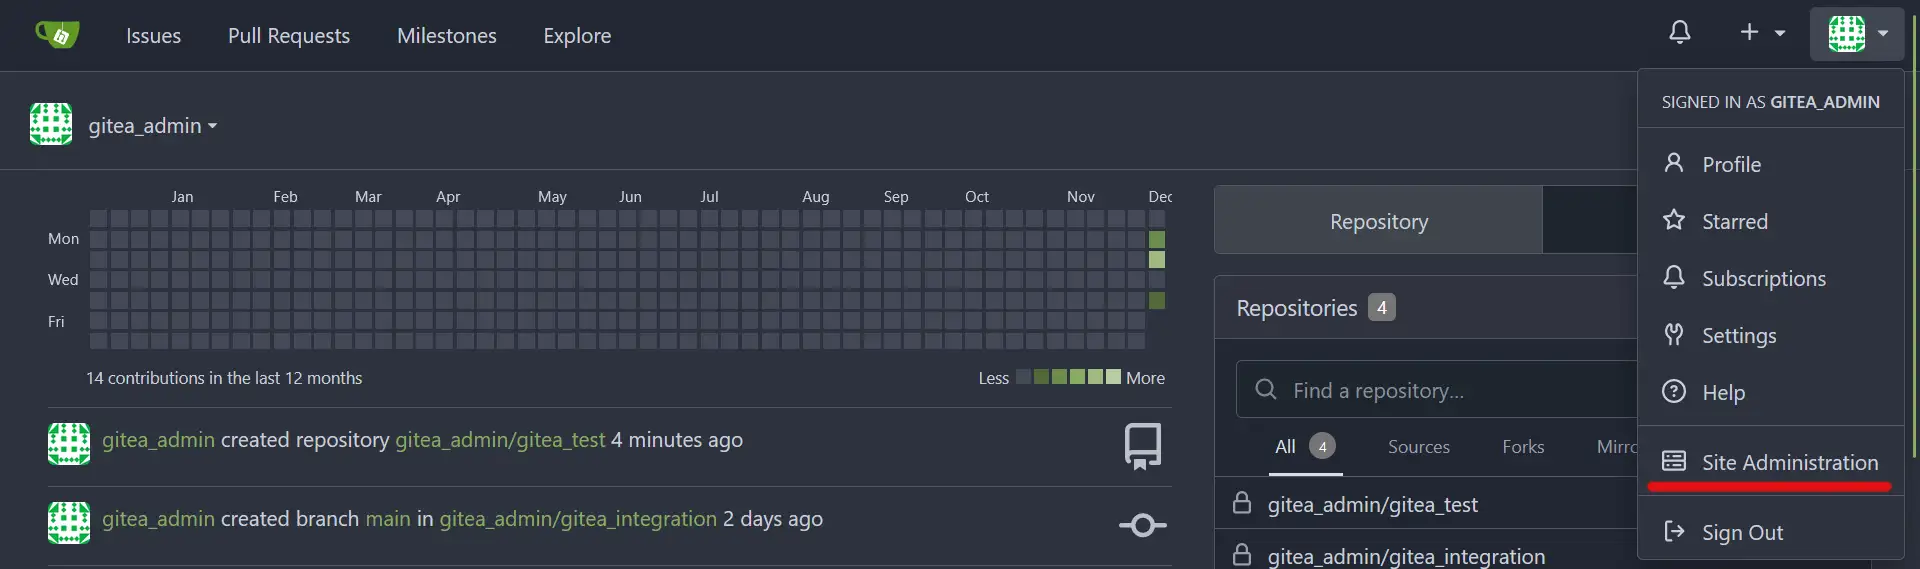Click the Monday December contribution square
1920x569 pixels.
point(1157,239)
